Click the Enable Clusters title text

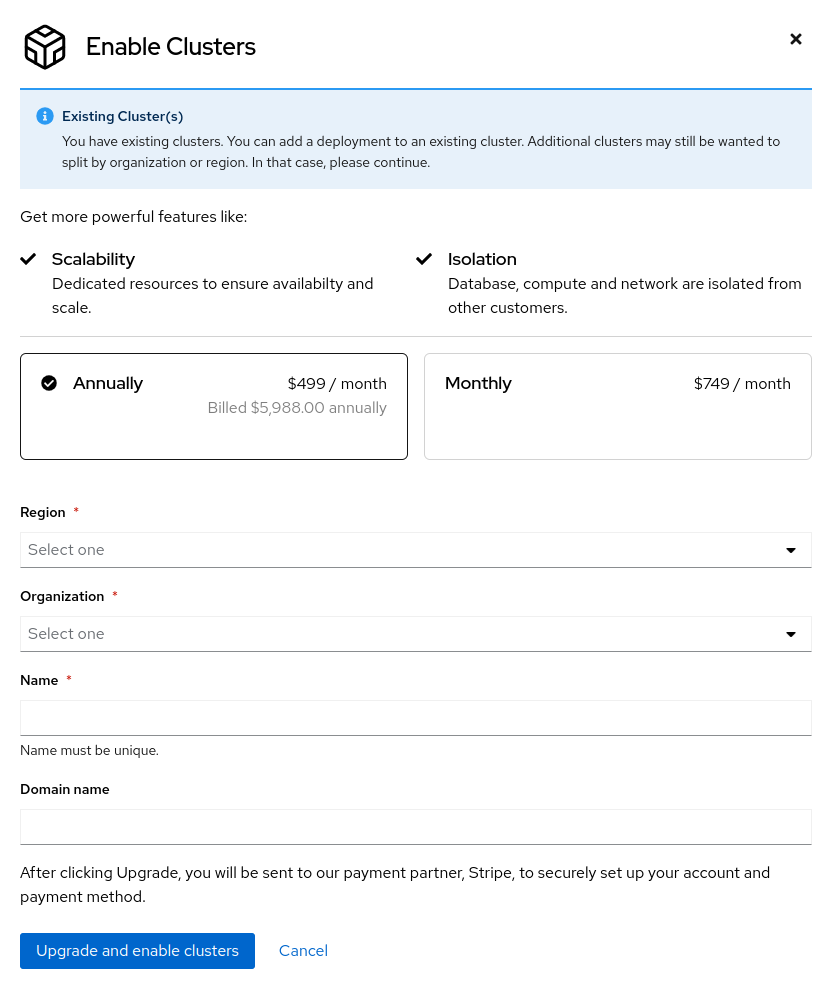pyautogui.click(x=170, y=46)
